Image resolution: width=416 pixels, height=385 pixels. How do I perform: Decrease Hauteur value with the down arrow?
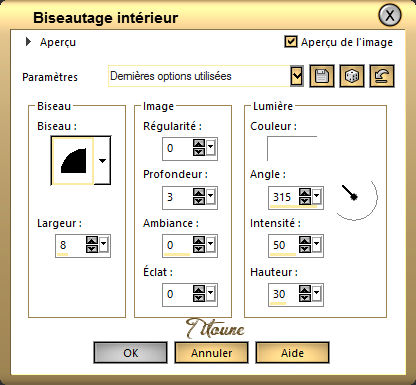(305, 298)
